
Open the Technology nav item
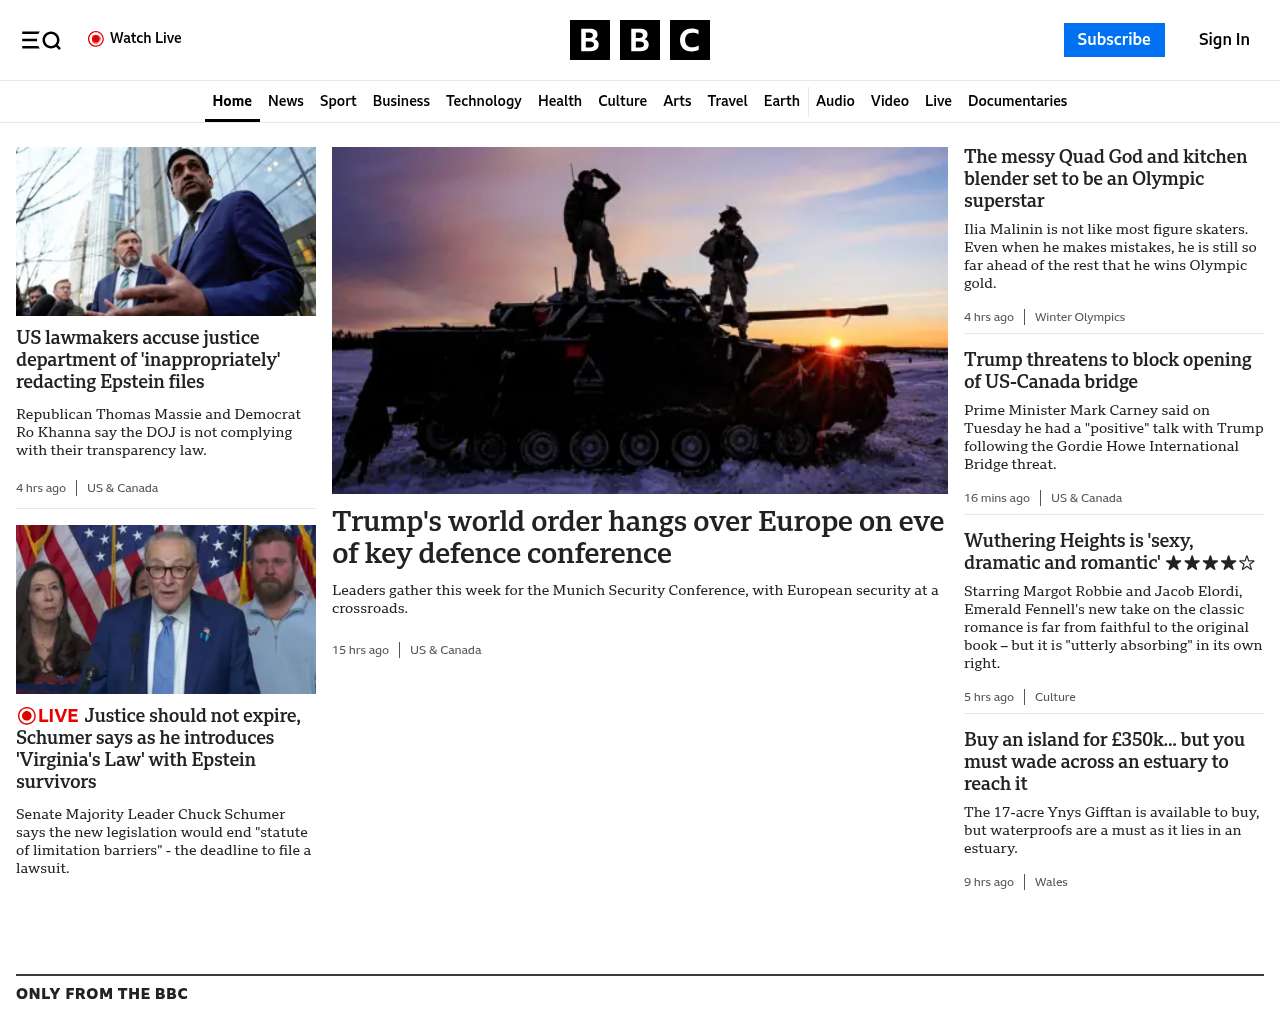tap(483, 101)
